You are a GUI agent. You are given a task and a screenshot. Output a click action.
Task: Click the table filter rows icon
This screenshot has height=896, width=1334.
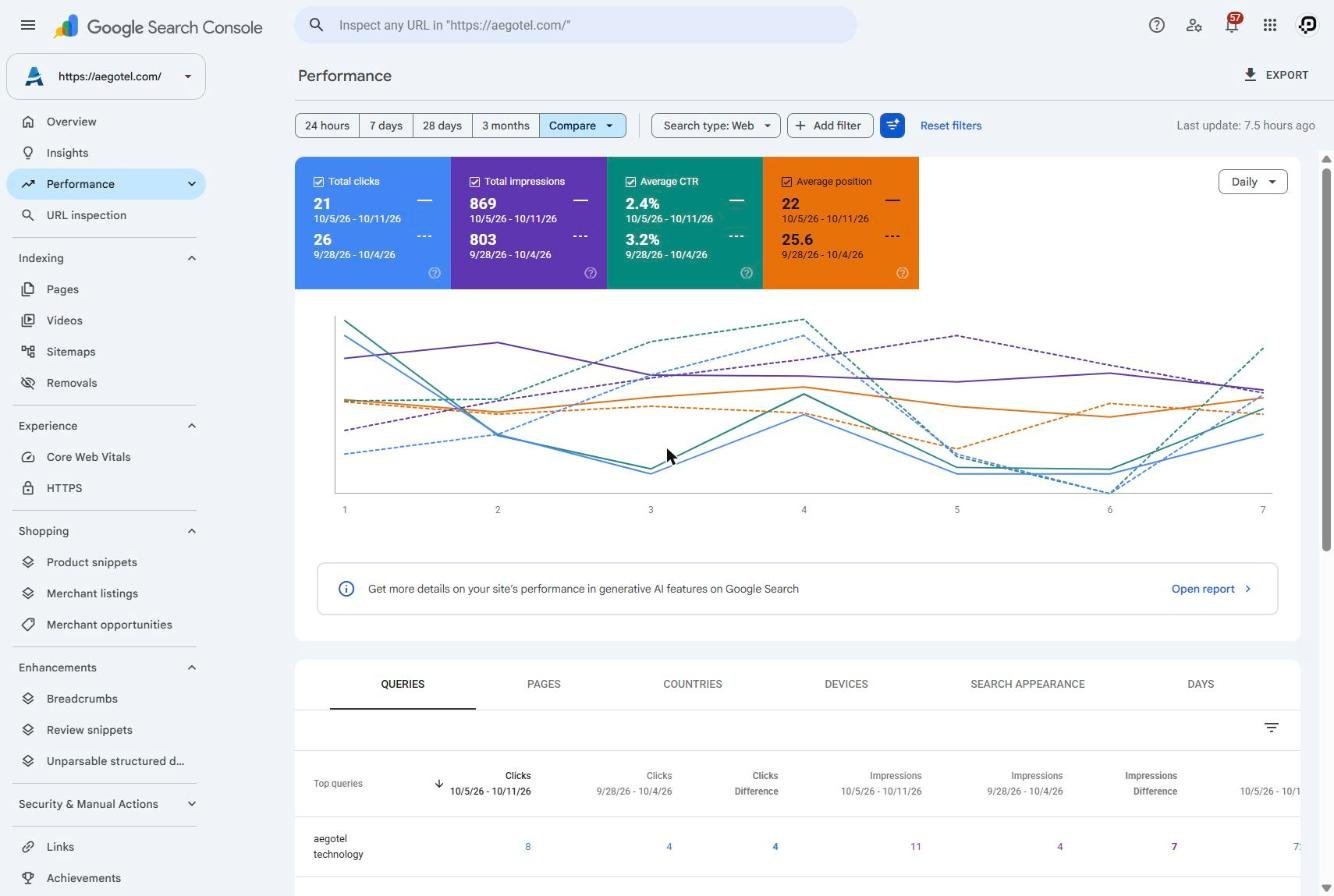pyautogui.click(x=1271, y=728)
